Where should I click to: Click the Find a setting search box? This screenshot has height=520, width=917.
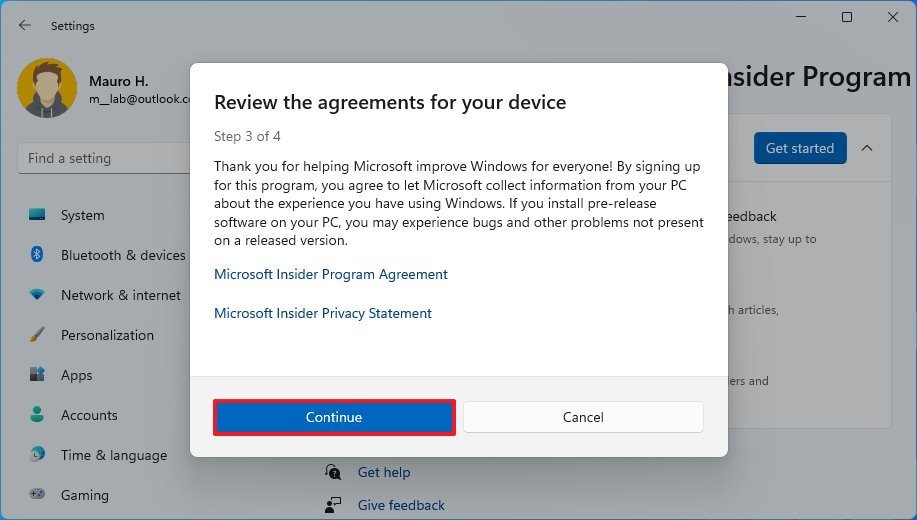(104, 159)
